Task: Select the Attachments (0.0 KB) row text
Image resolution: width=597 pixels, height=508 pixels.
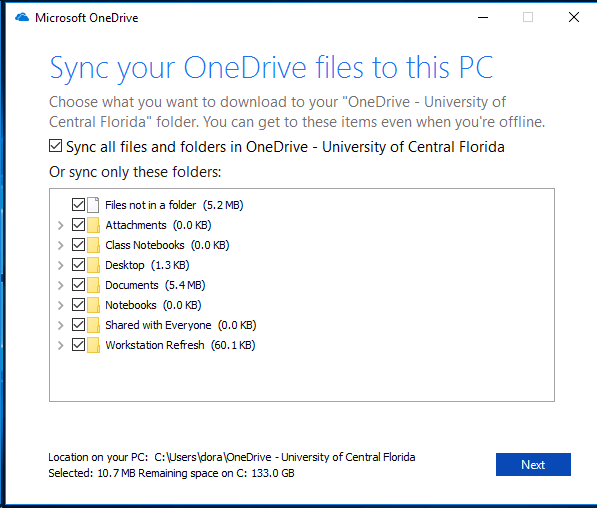Action: point(158,225)
